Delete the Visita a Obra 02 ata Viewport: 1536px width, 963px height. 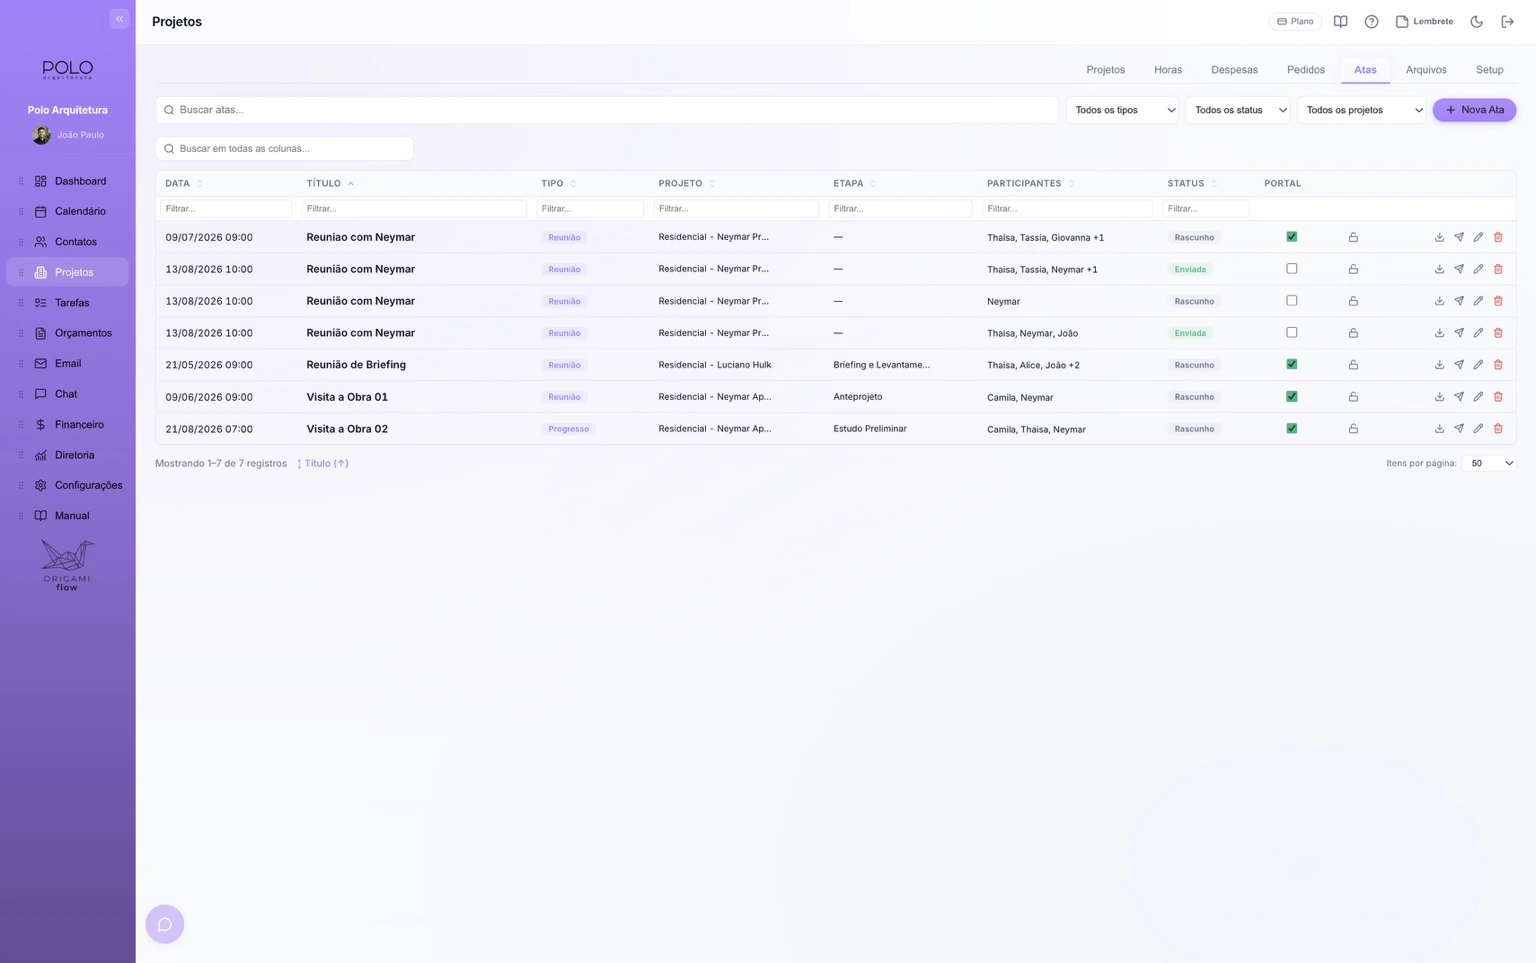click(1498, 429)
